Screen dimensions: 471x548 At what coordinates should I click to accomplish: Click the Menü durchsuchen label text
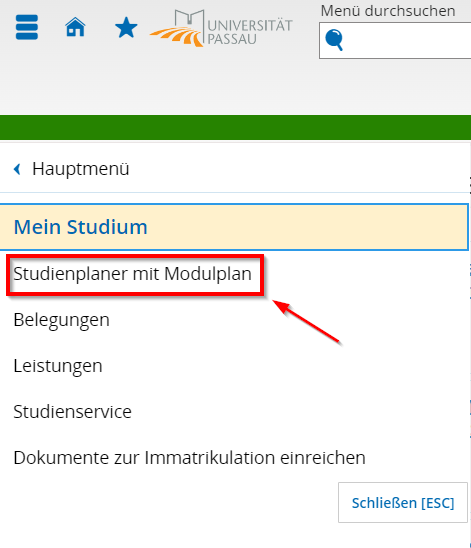pos(388,11)
